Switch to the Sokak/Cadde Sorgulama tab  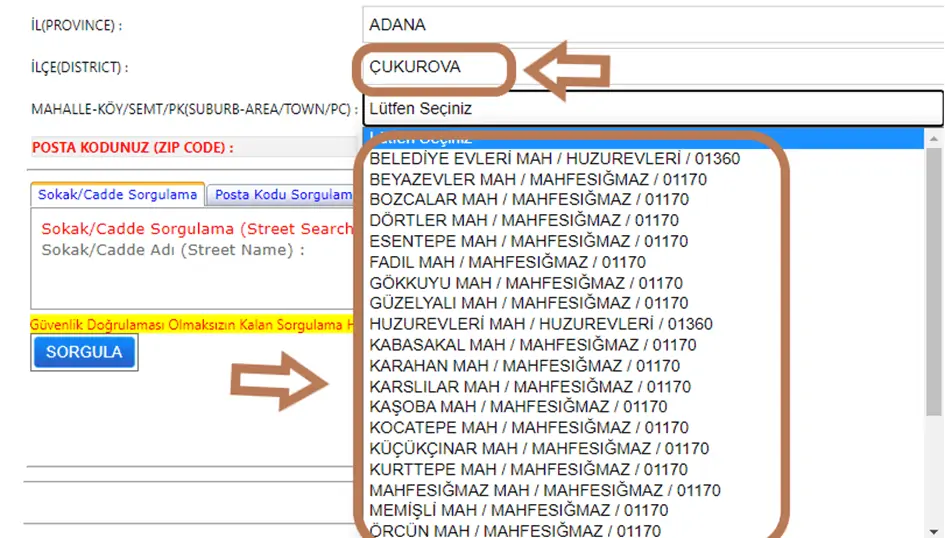coord(117,195)
